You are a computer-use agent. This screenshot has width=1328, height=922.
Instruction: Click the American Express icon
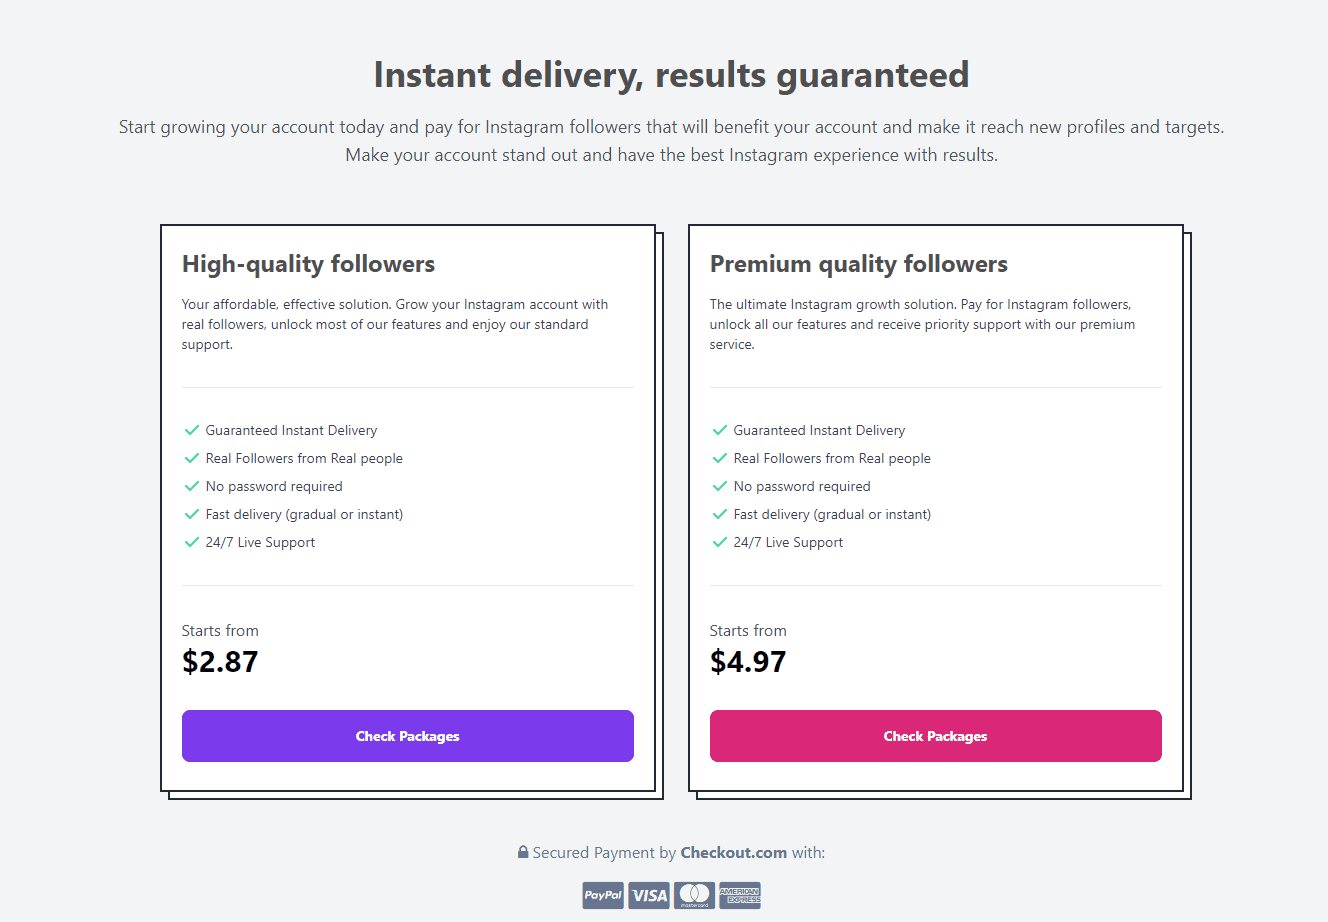(740, 895)
